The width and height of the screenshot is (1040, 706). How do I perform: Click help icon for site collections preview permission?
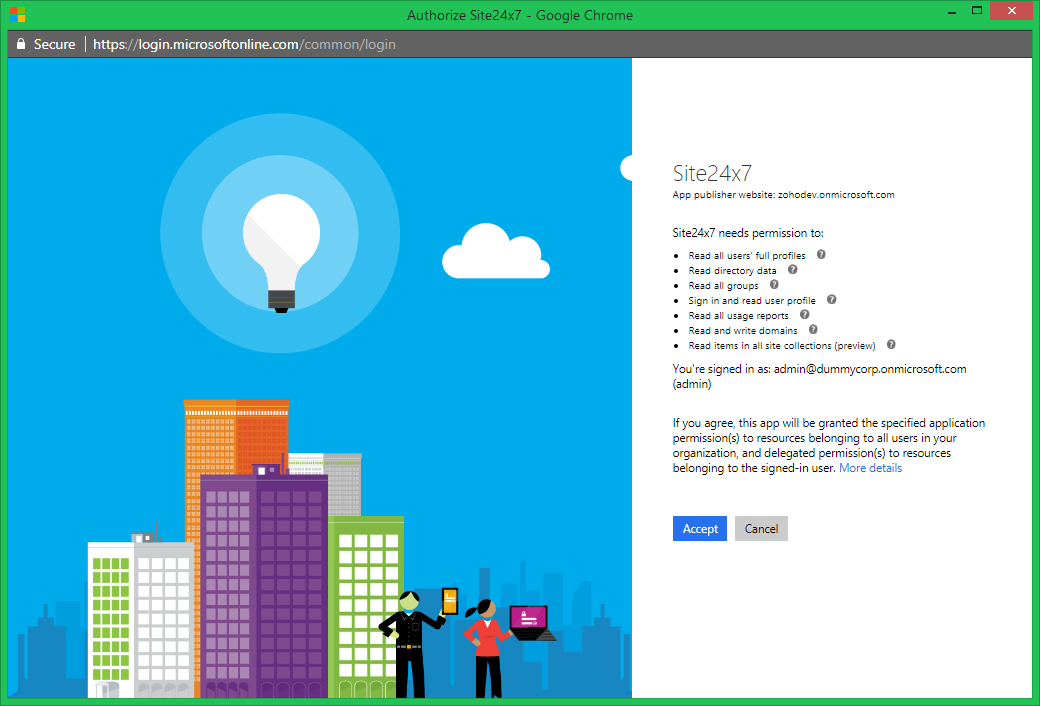(x=890, y=344)
